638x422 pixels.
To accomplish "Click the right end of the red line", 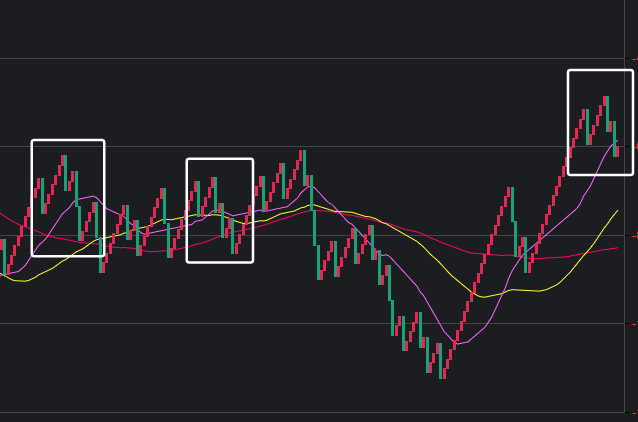I will (x=616, y=246).
